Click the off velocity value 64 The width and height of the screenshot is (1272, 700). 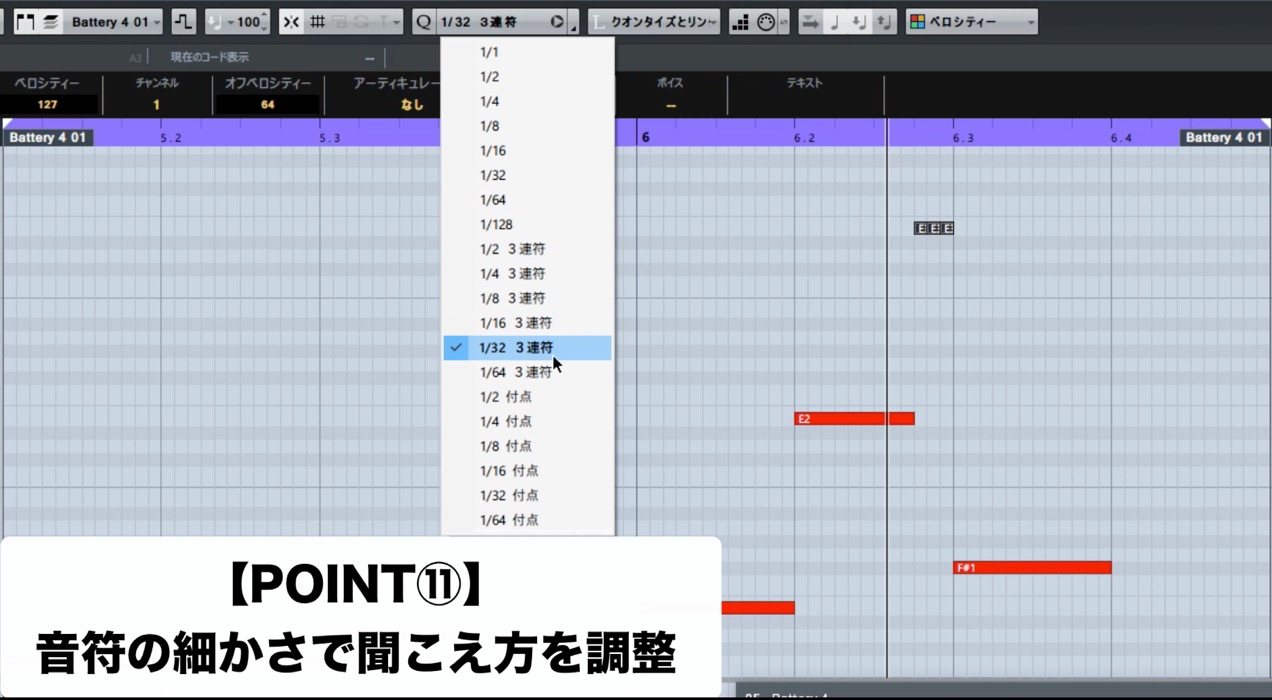pyautogui.click(x=267, y=104)
